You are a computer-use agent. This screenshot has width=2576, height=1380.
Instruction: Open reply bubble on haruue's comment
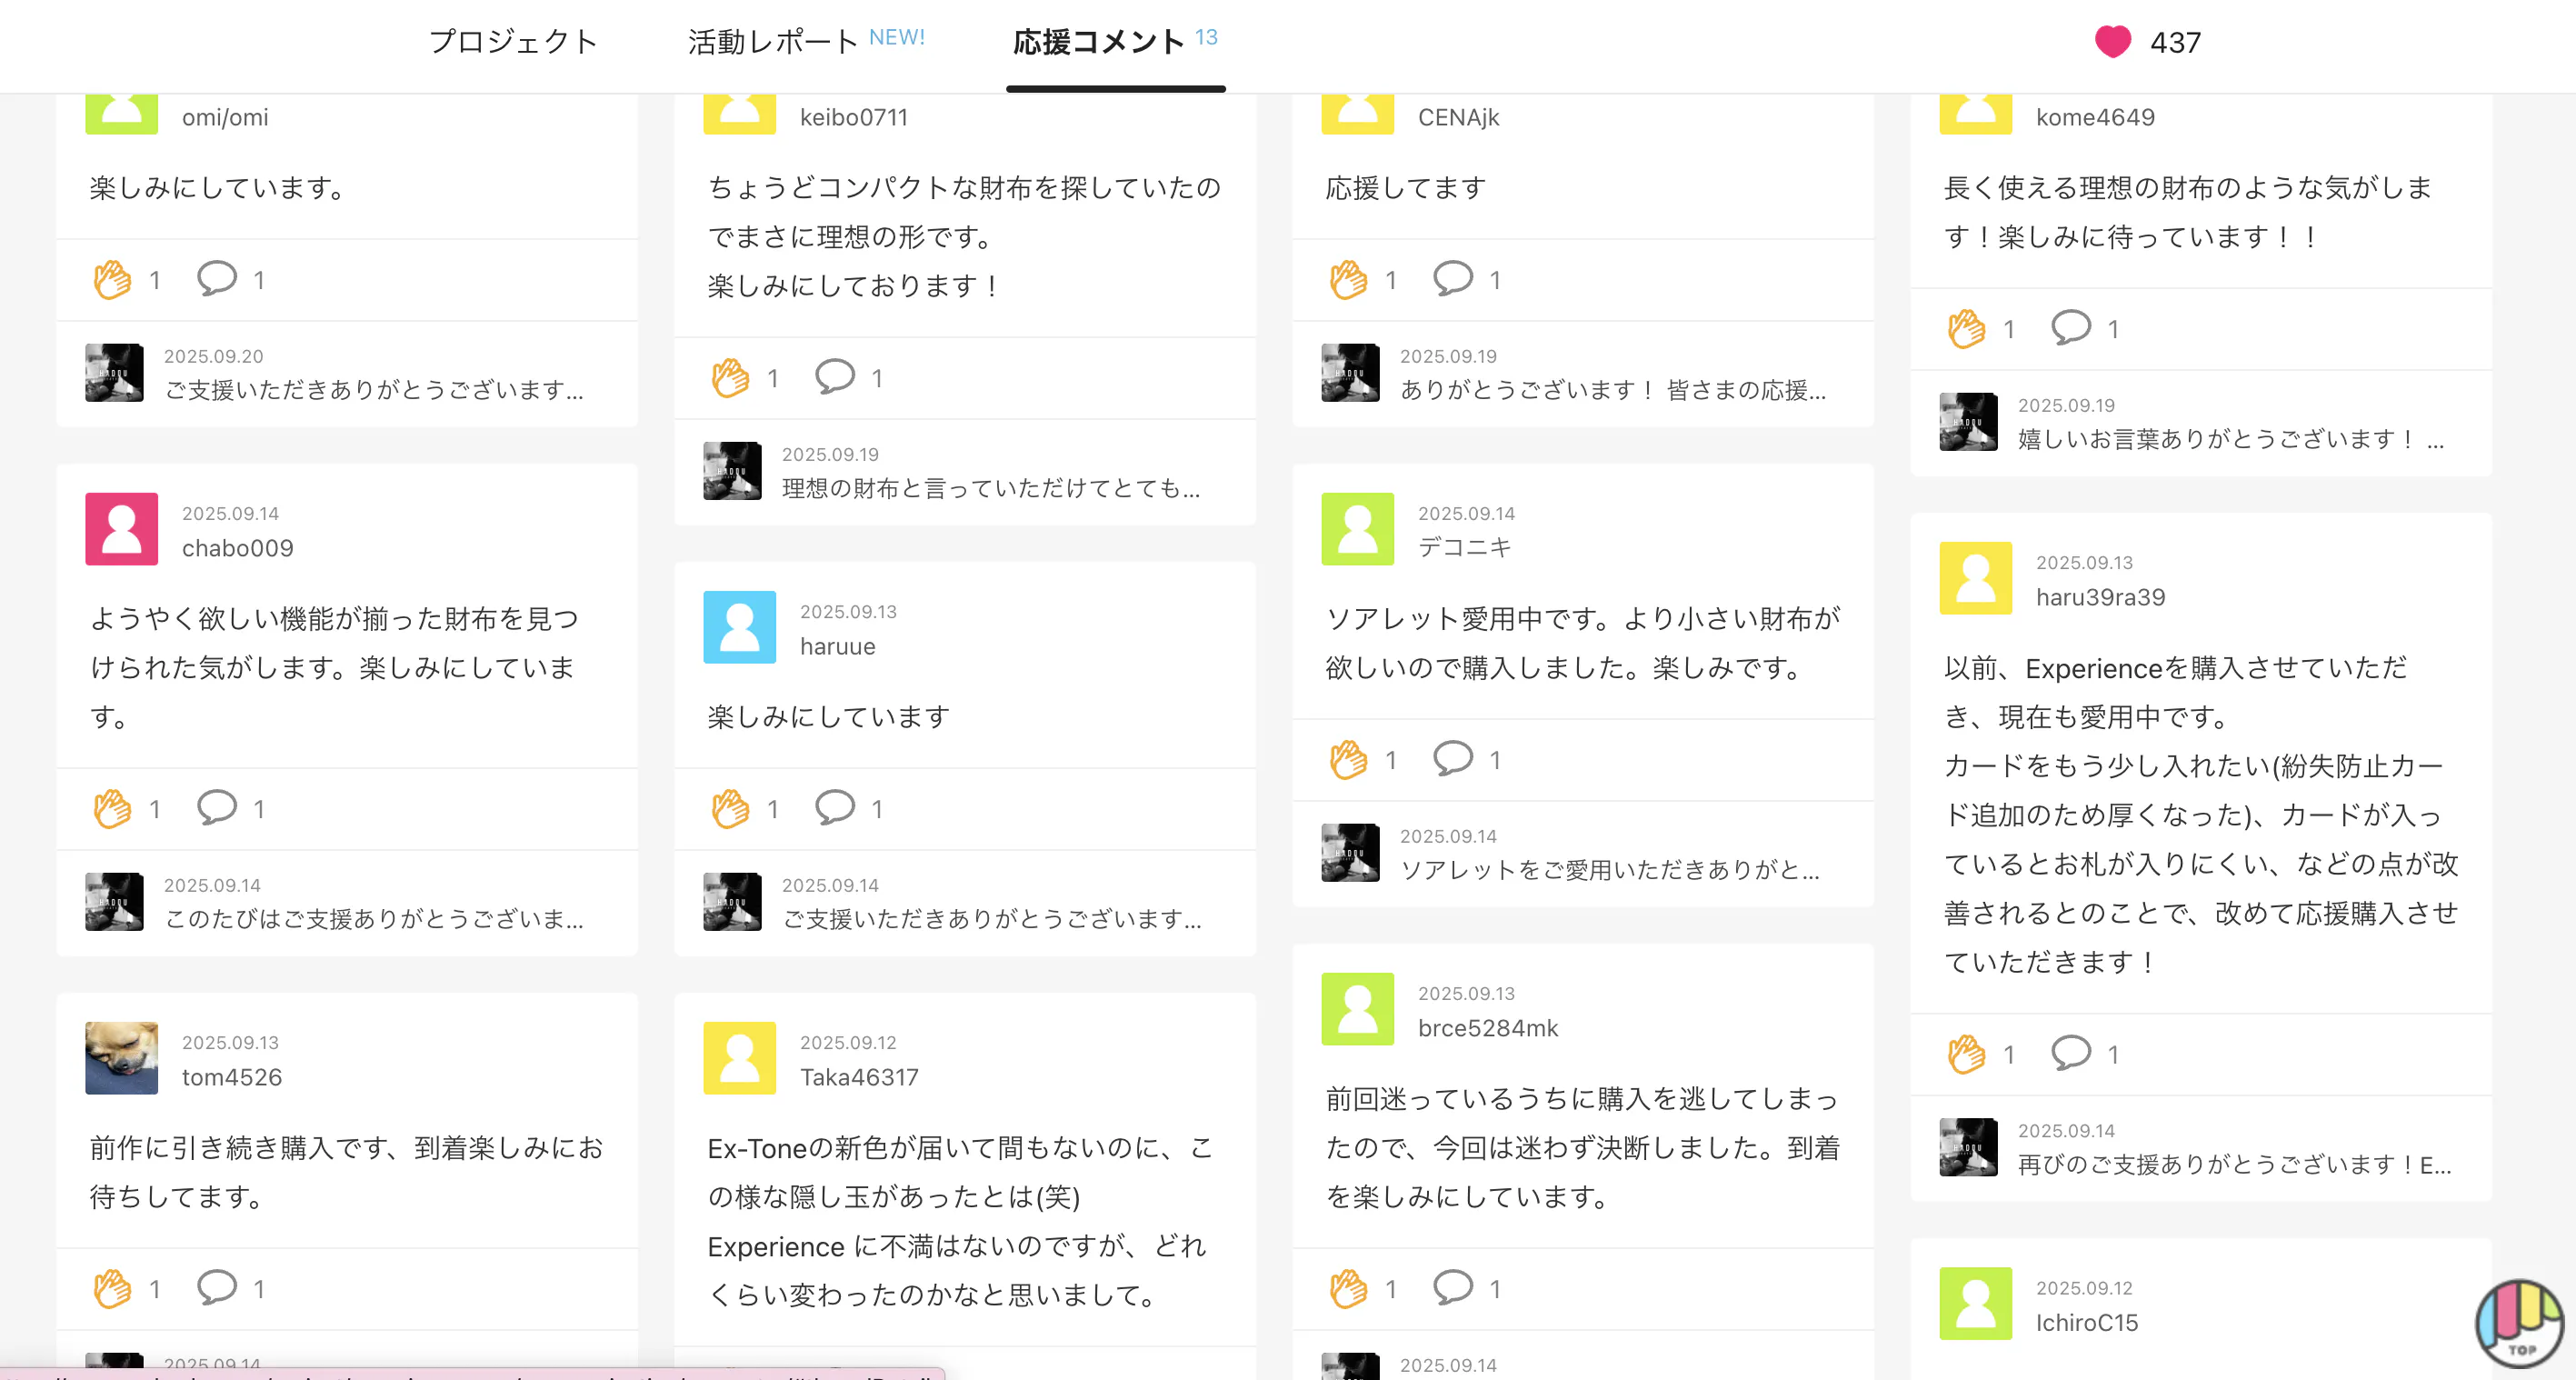point(834,808)
